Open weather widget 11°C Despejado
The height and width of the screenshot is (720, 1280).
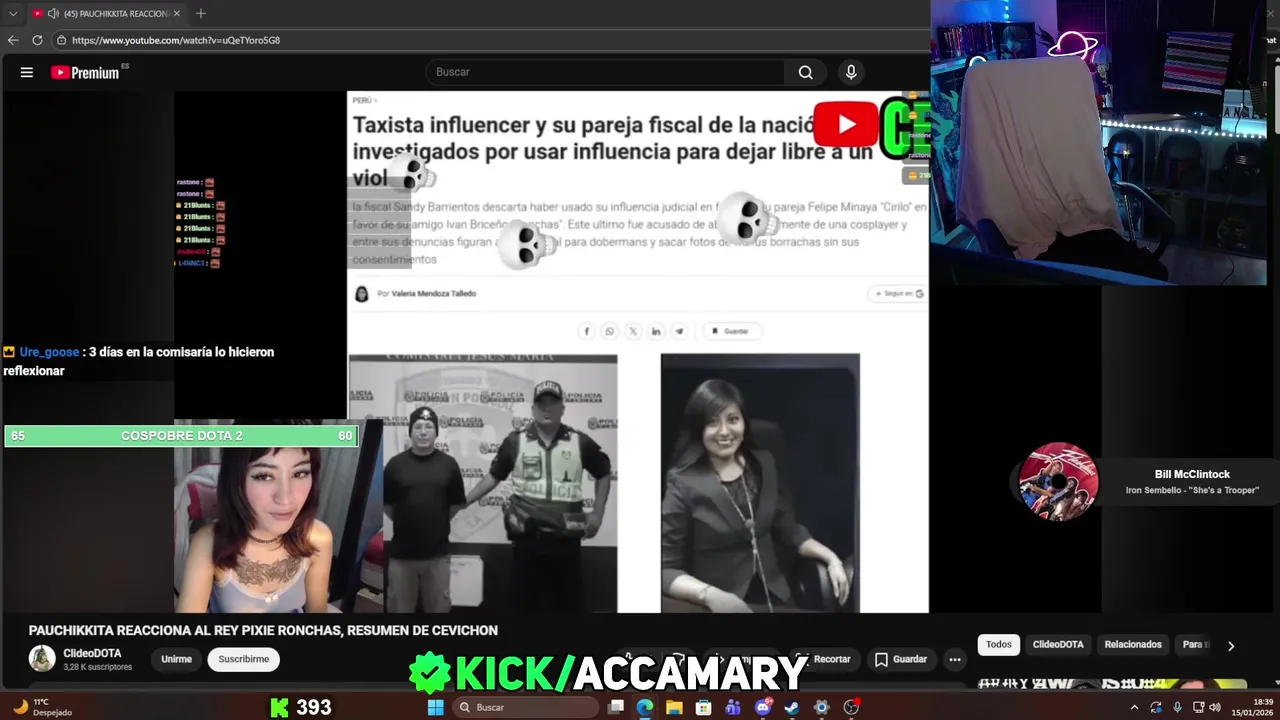pyautogui.click(x=43, y=707)
